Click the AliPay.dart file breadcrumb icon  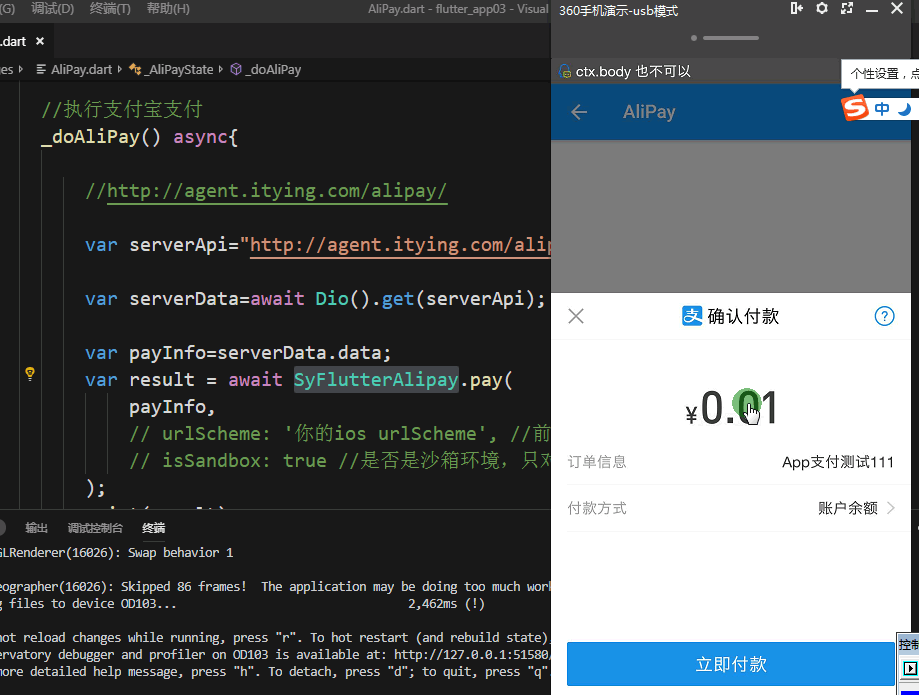click(x=41, y=69)
